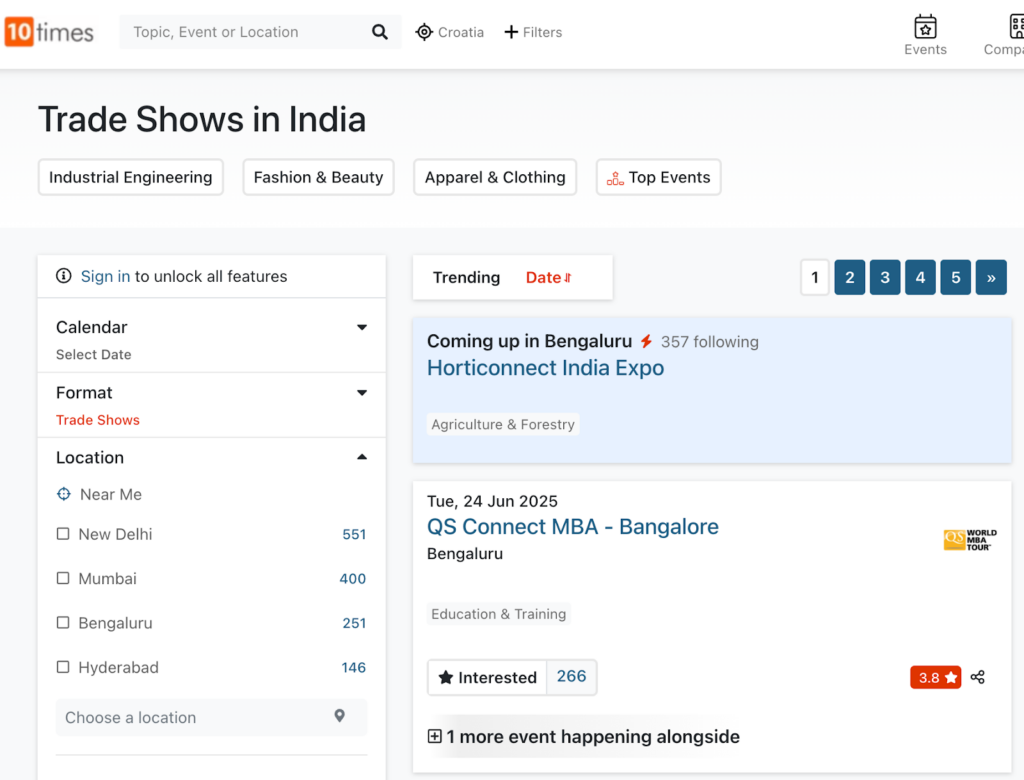The height and width of the screenshot is (780, 1024).
Task: Click the 10times logo
Action: 49,32
